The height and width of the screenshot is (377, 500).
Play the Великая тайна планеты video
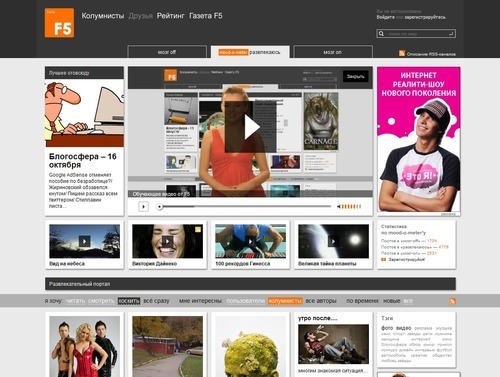point(333,241)
